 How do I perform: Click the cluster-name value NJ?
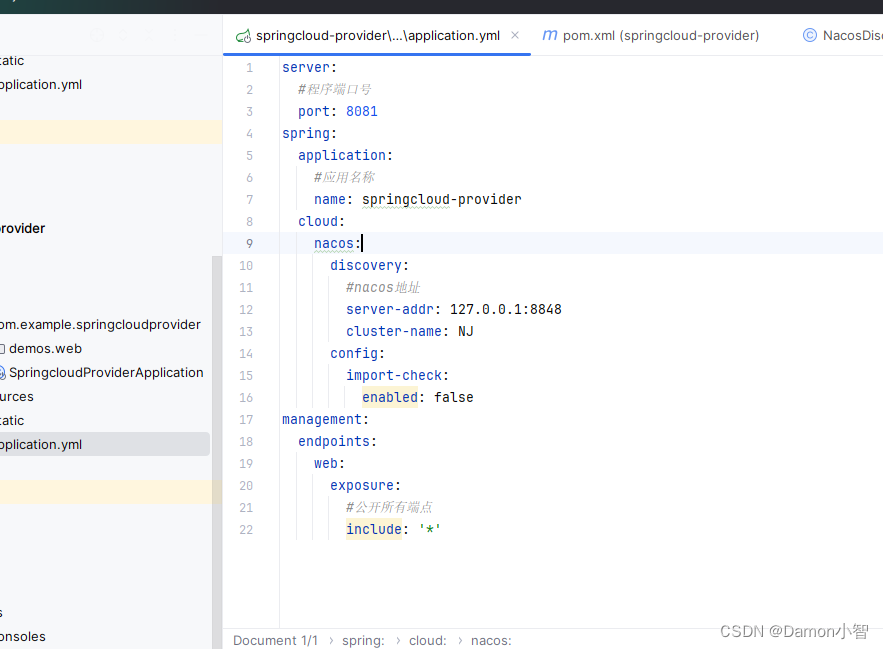click(x=466, y=331)
